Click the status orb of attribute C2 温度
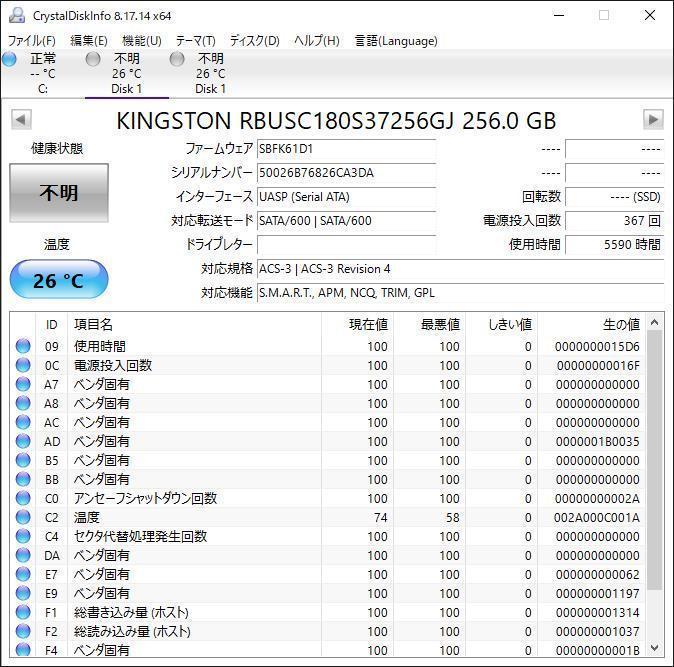This screenshot has width=674, height=667. 23,517
